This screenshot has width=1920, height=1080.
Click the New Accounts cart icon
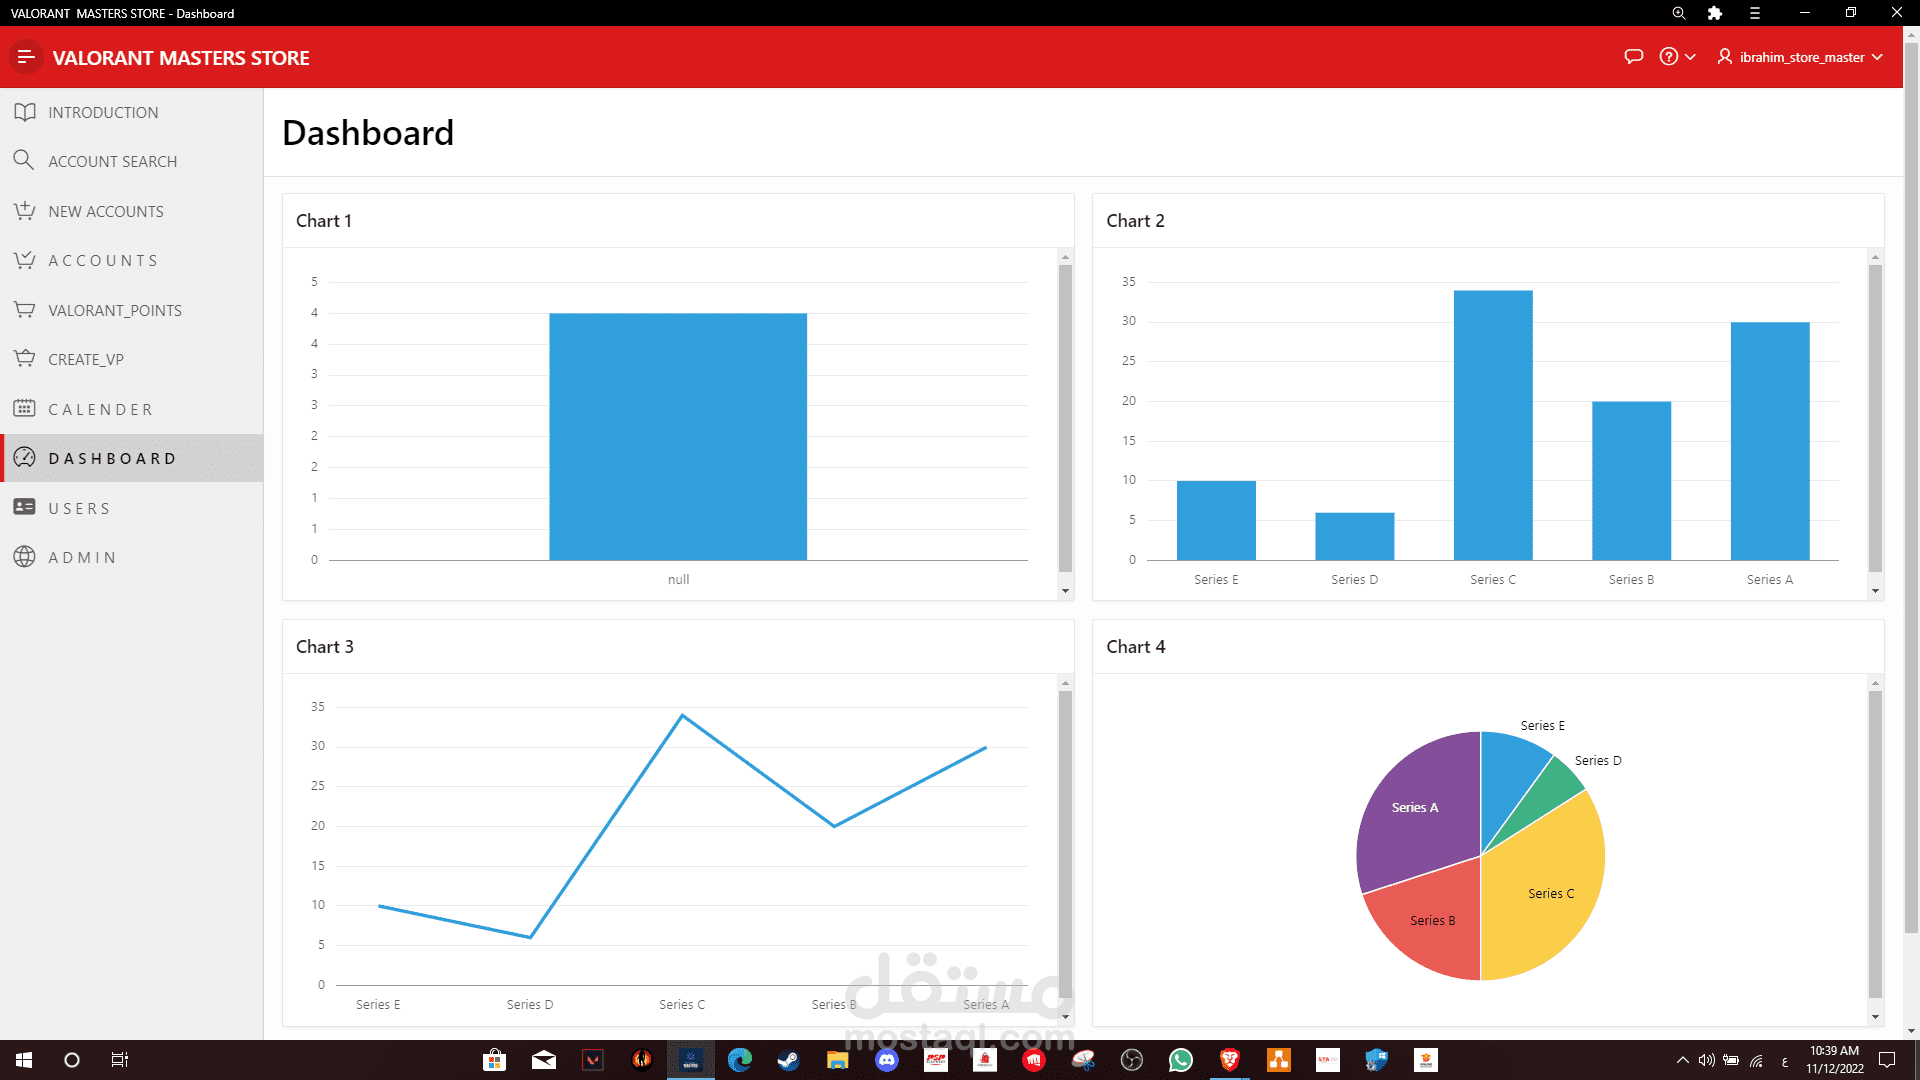pos(25,211)
